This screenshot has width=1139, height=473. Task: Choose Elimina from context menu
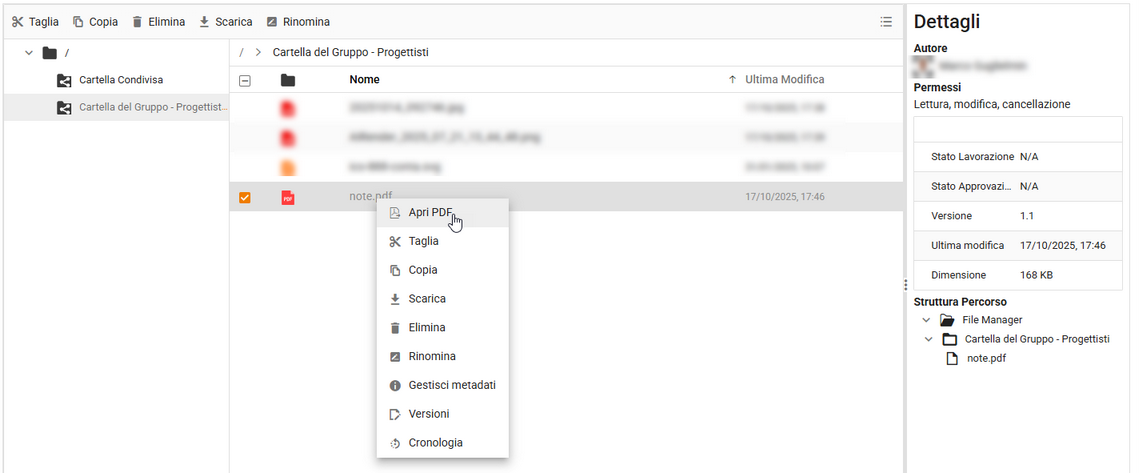click(442, 328)
